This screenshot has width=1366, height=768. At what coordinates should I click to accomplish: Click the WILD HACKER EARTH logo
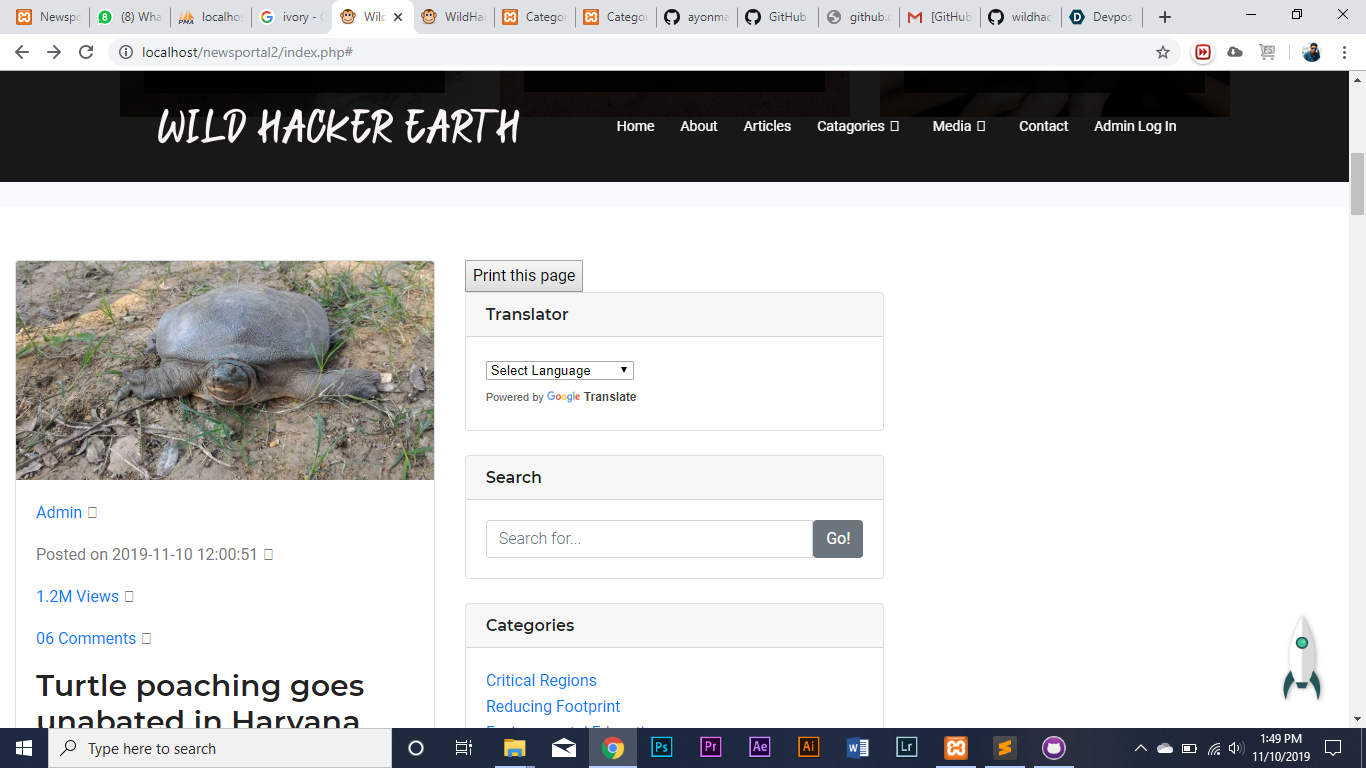(x=338, y=127)
